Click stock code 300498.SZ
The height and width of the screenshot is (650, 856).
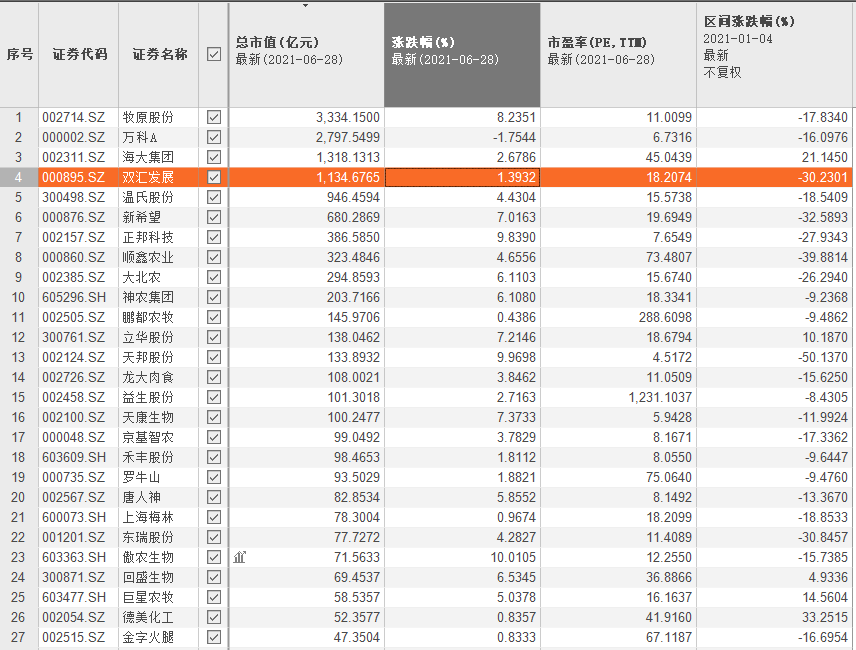click(x=74, y=197)
